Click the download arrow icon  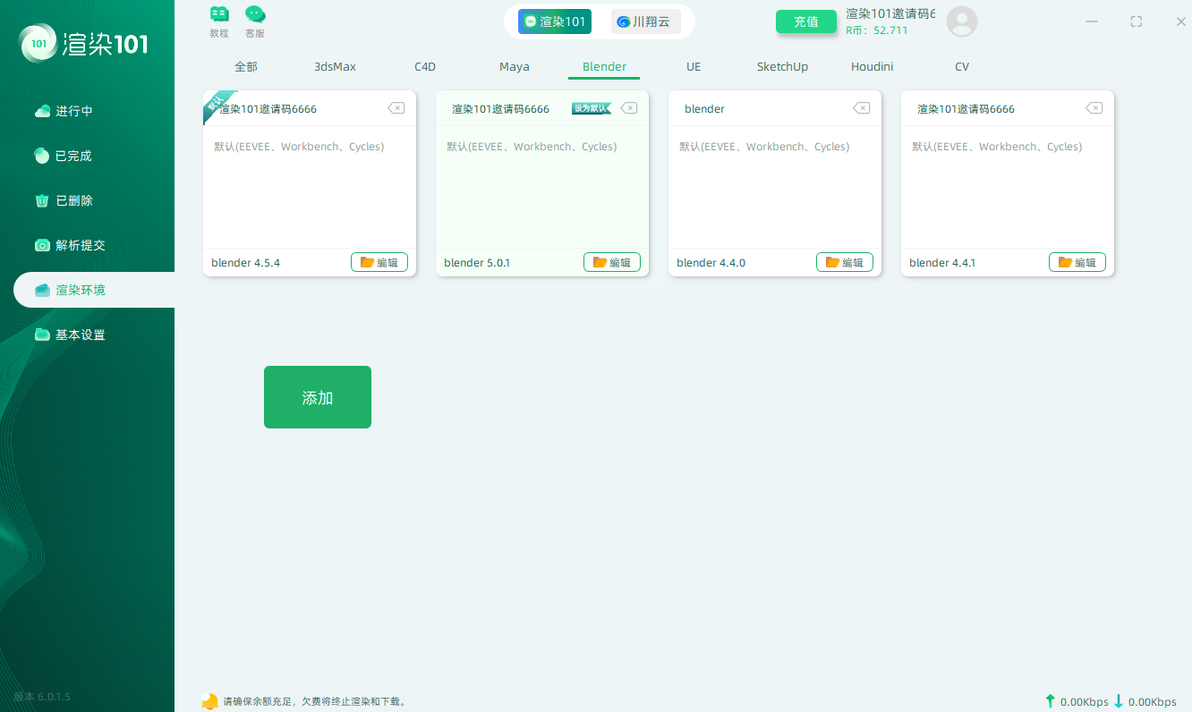(1118, 701)
